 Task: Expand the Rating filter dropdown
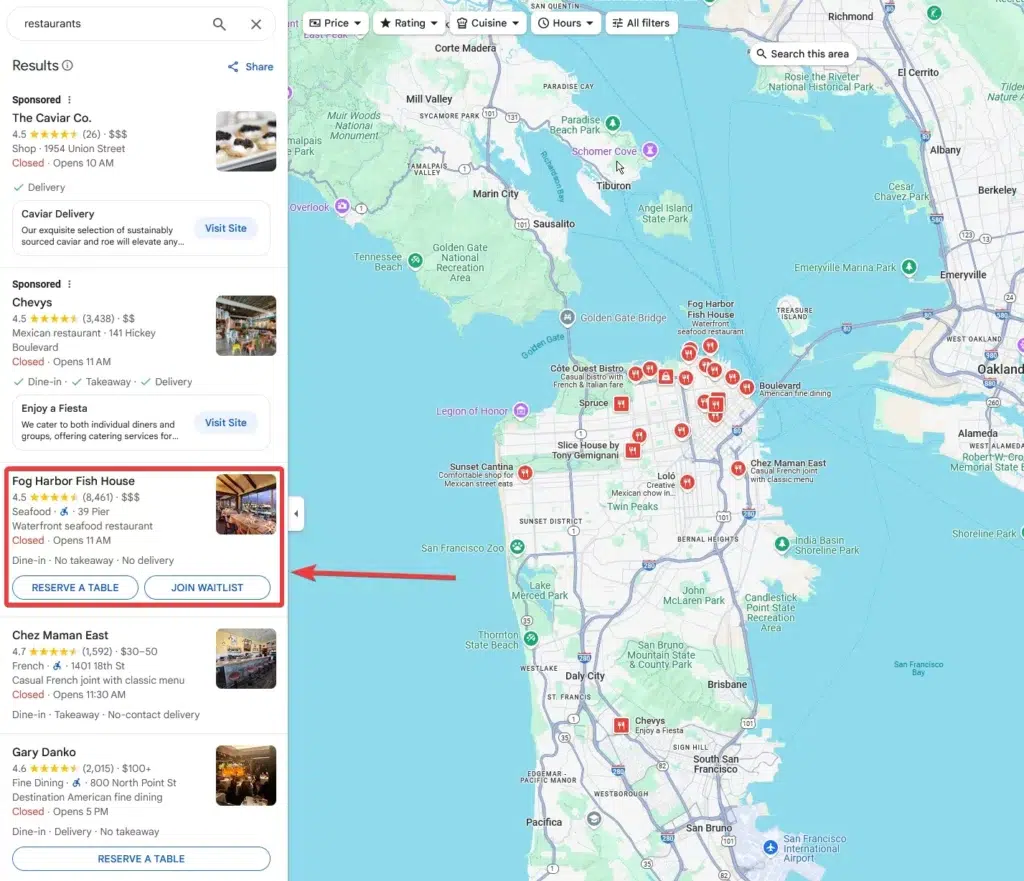pyautogui.click(x=409, y=23)
